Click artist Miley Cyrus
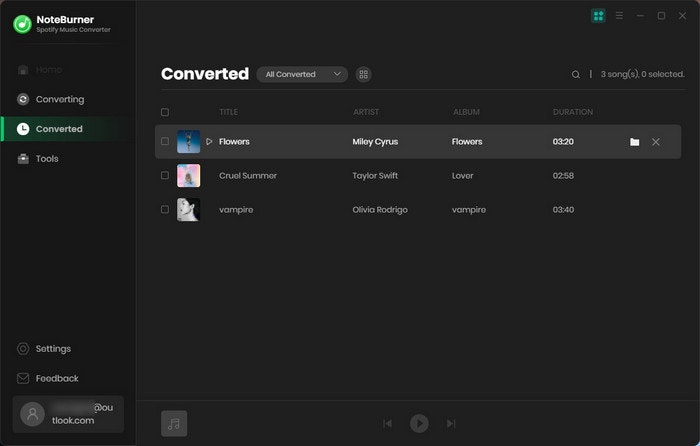The height and width of the screenshot is (446, 700). pyautogui.click(x=375, y=142)
